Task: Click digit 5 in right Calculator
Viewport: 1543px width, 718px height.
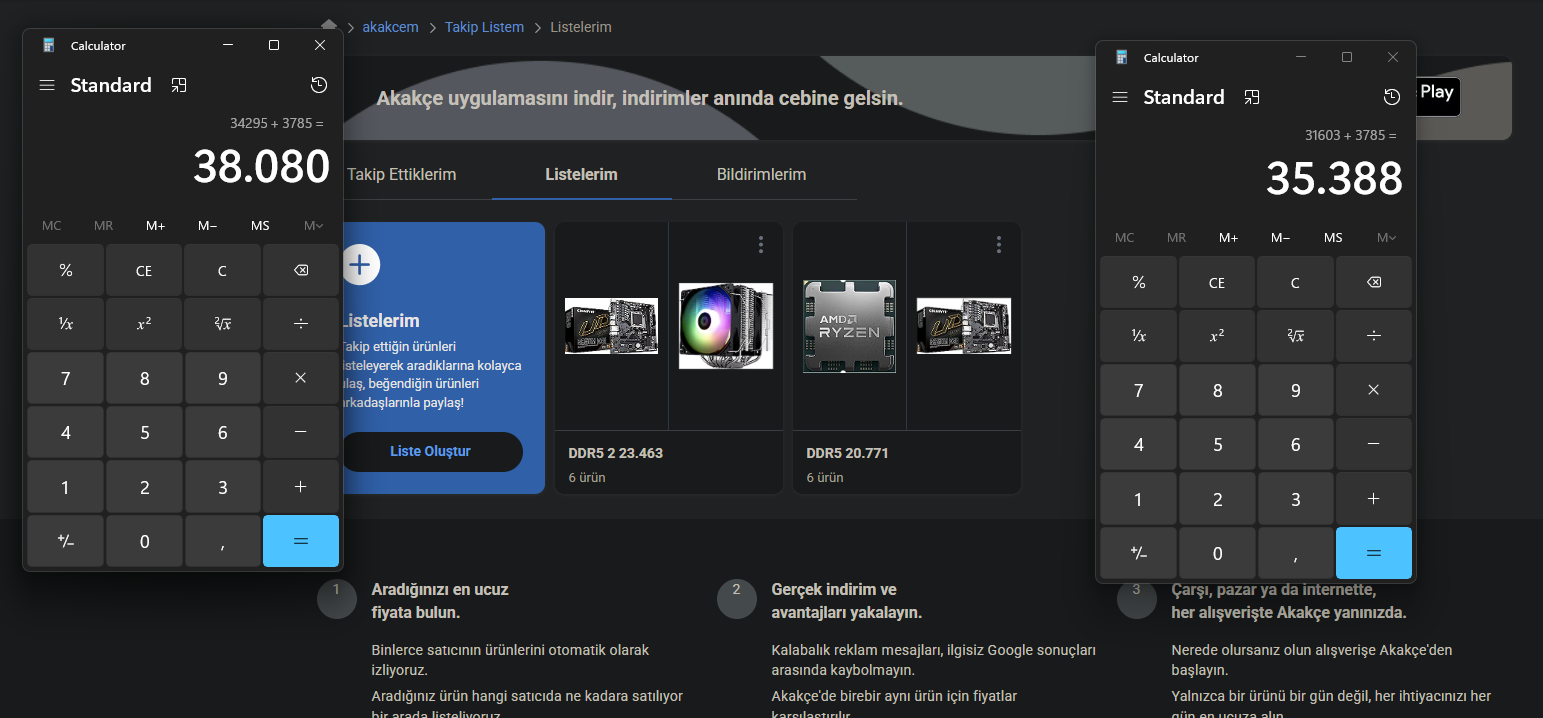Action: [1217, 444]
